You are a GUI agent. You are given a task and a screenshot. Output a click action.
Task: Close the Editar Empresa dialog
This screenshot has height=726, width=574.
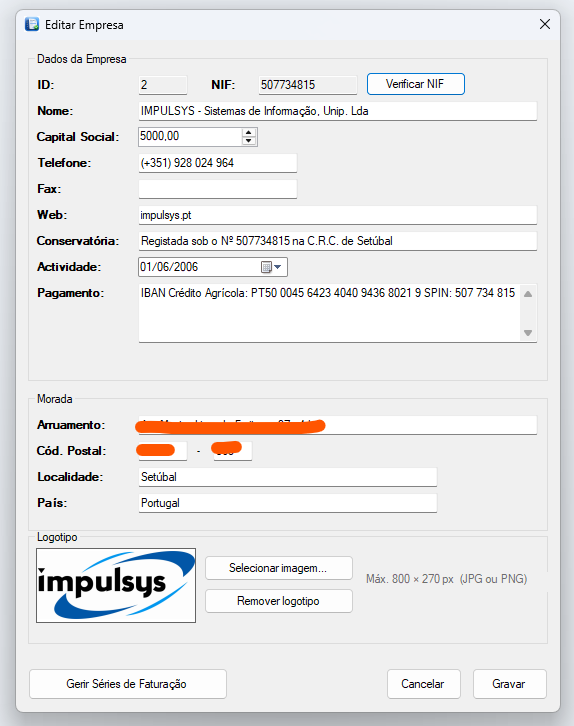(545, 24)
